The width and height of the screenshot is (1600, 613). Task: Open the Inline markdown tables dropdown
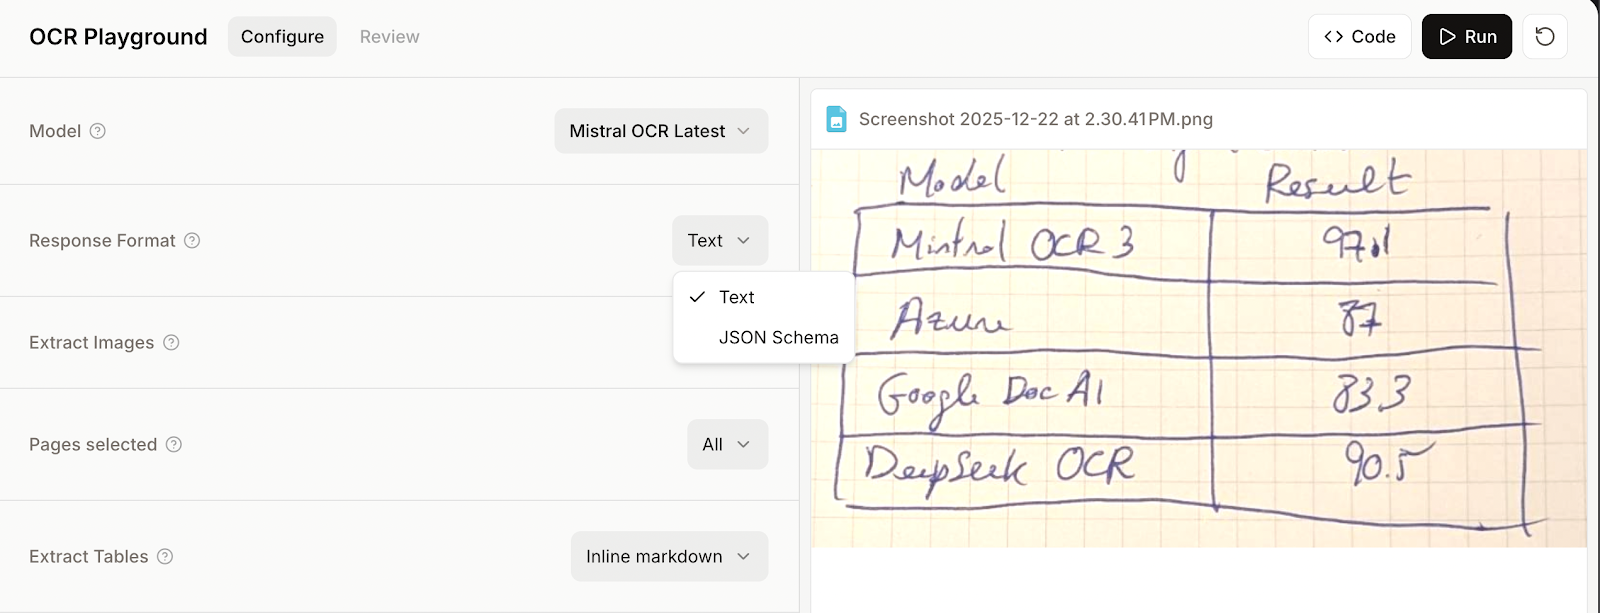(x=669, y=556)
